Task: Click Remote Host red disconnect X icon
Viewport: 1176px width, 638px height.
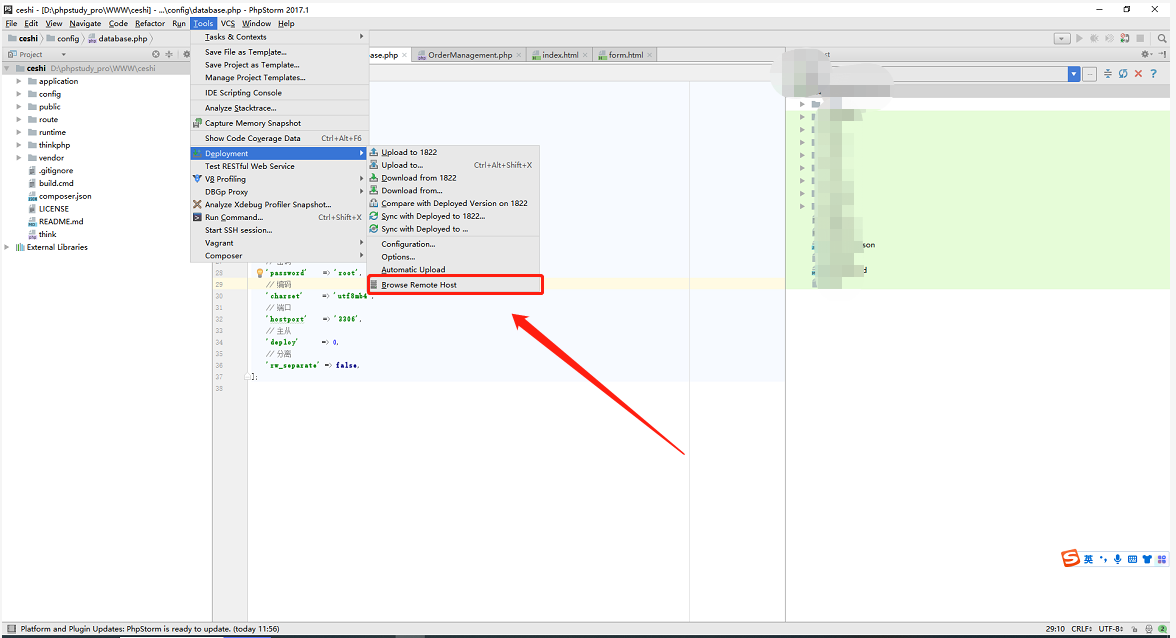Action: coord(1138,73)
